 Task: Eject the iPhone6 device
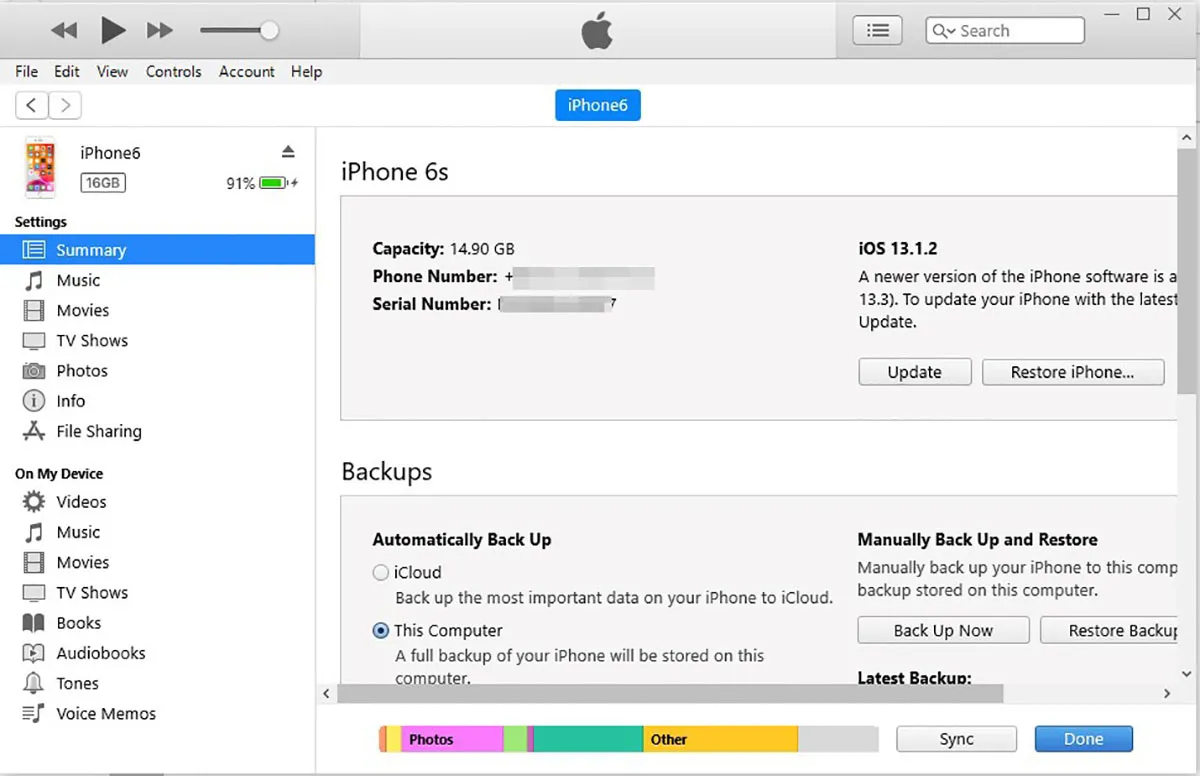[288, 151]
